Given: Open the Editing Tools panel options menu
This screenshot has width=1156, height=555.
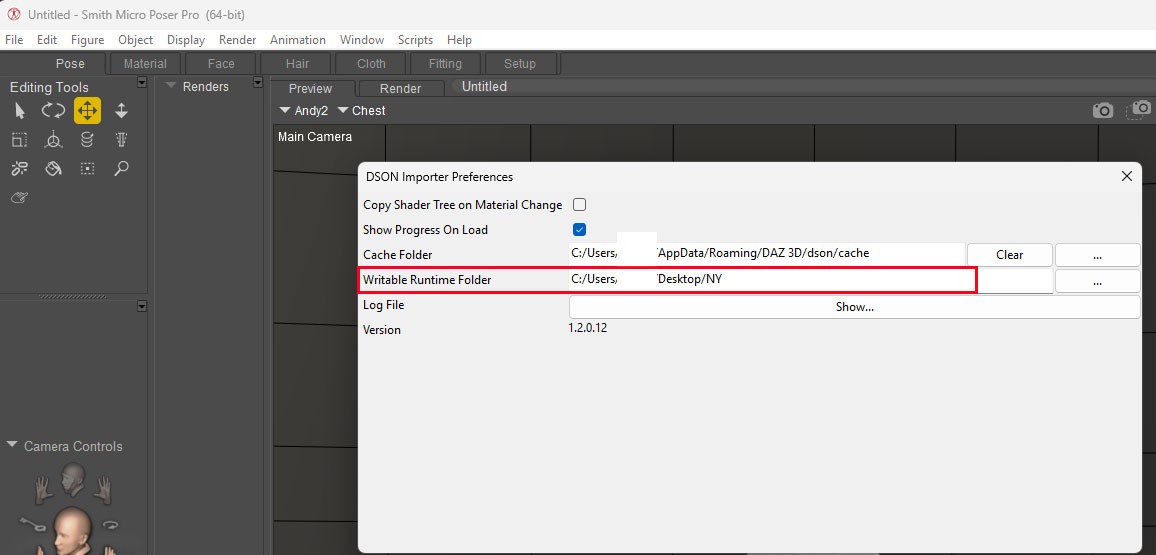Looking at the screenshot, I should pyautogui.click(x=142, y=83).
